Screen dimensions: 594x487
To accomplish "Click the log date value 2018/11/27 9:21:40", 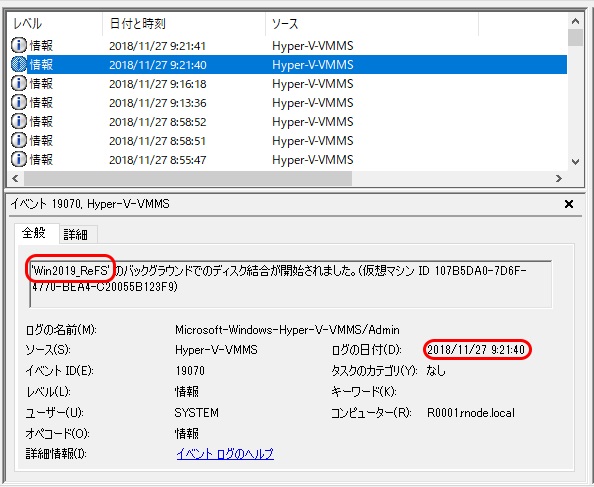I will (x=476, y=350).
